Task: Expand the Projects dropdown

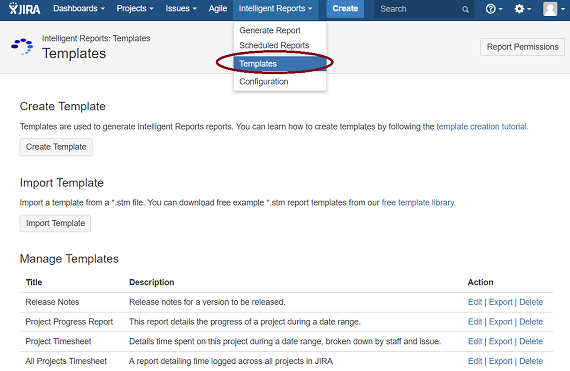Action: [135, 8]
